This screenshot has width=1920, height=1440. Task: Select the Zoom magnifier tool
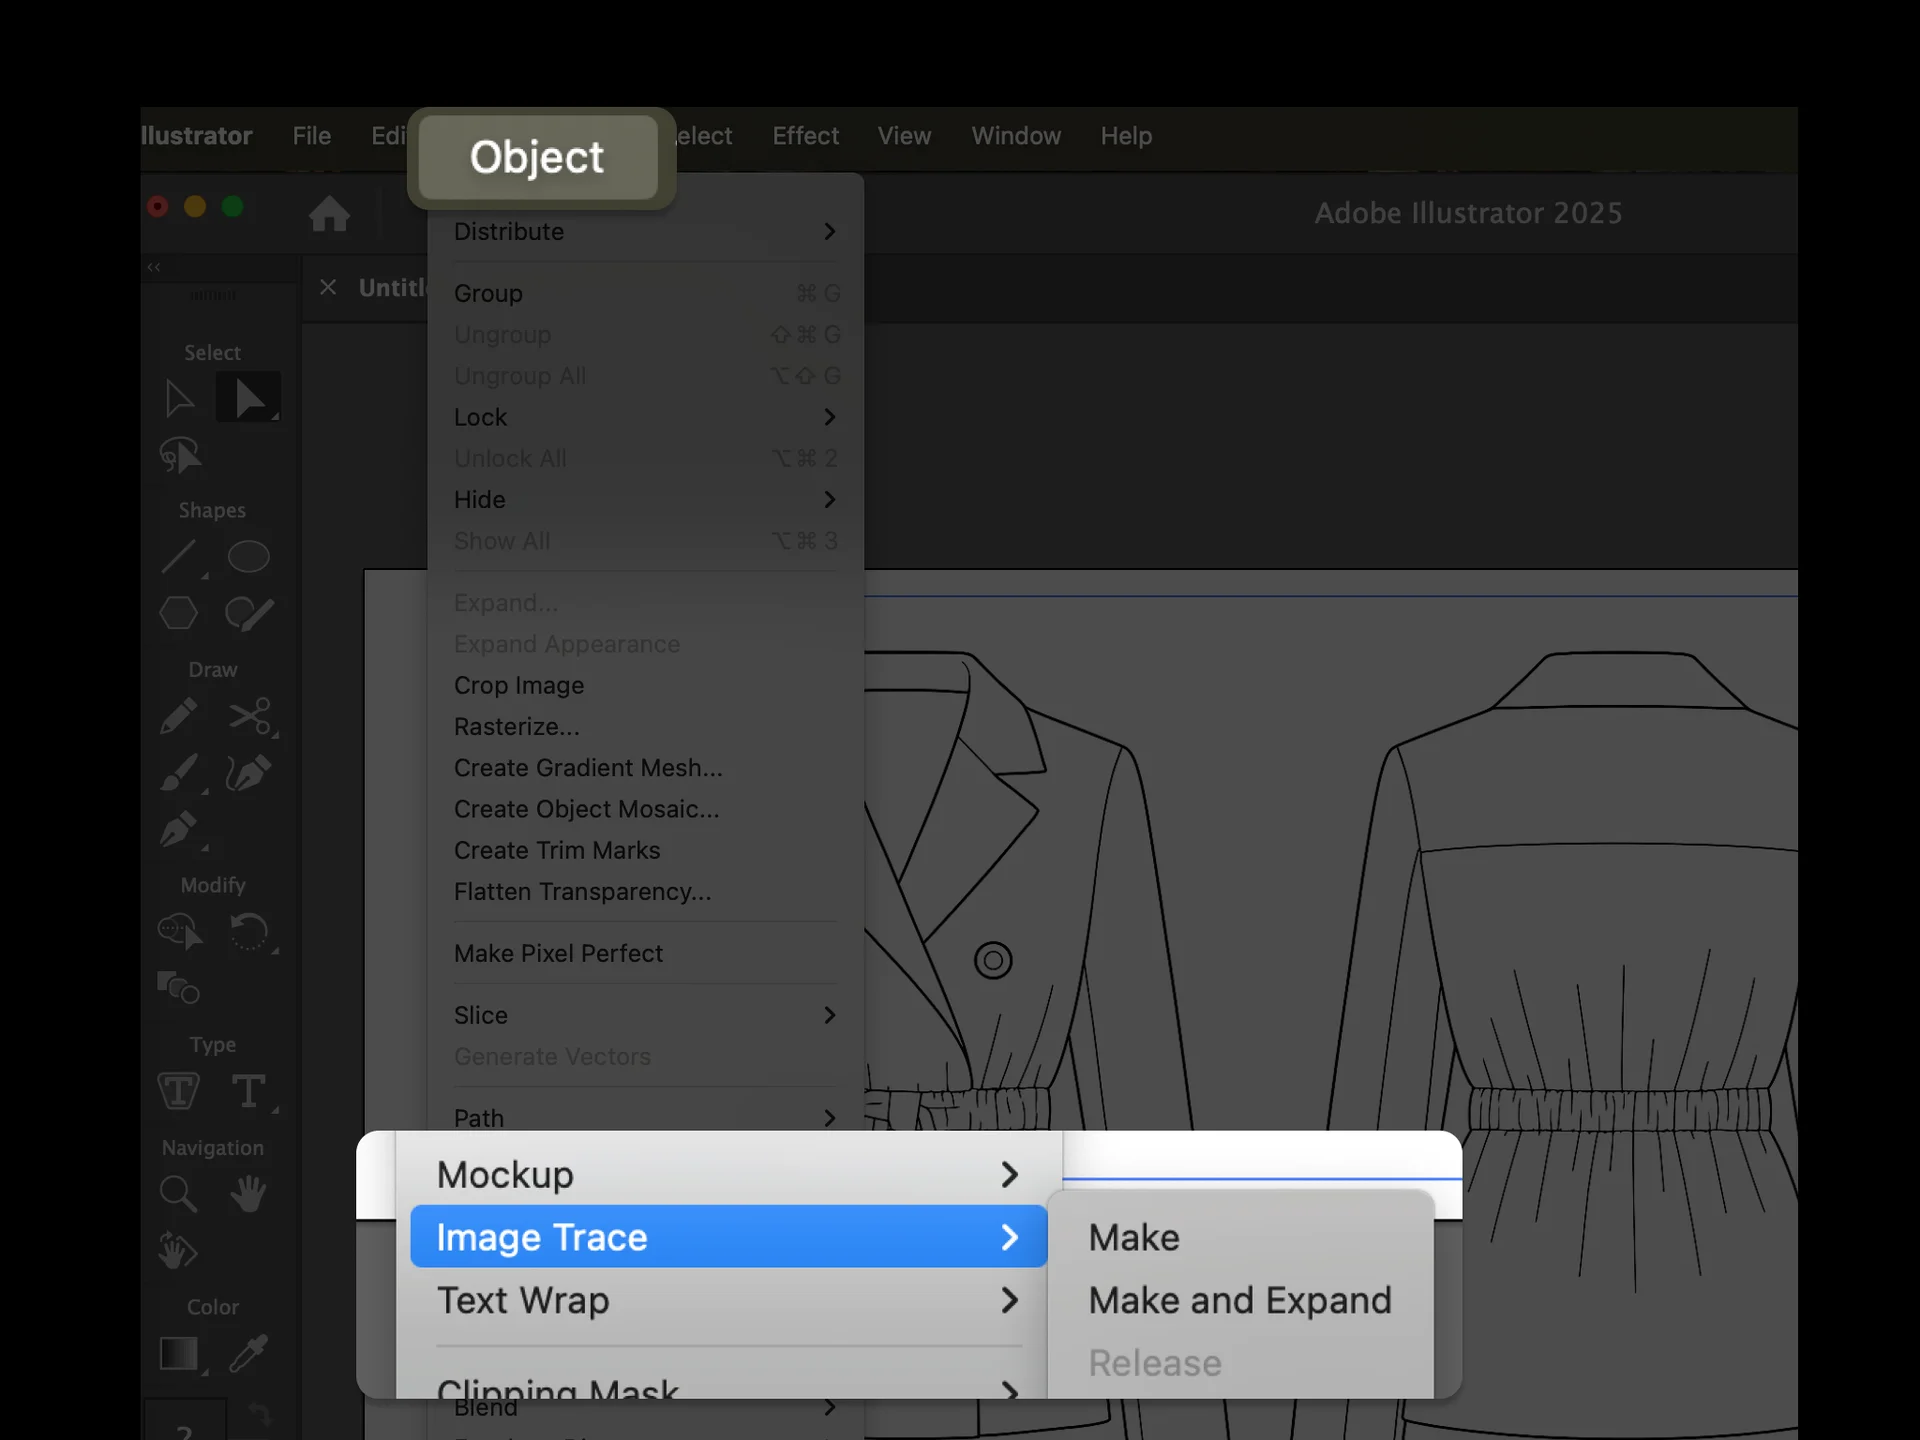[x=178, y=1192]
